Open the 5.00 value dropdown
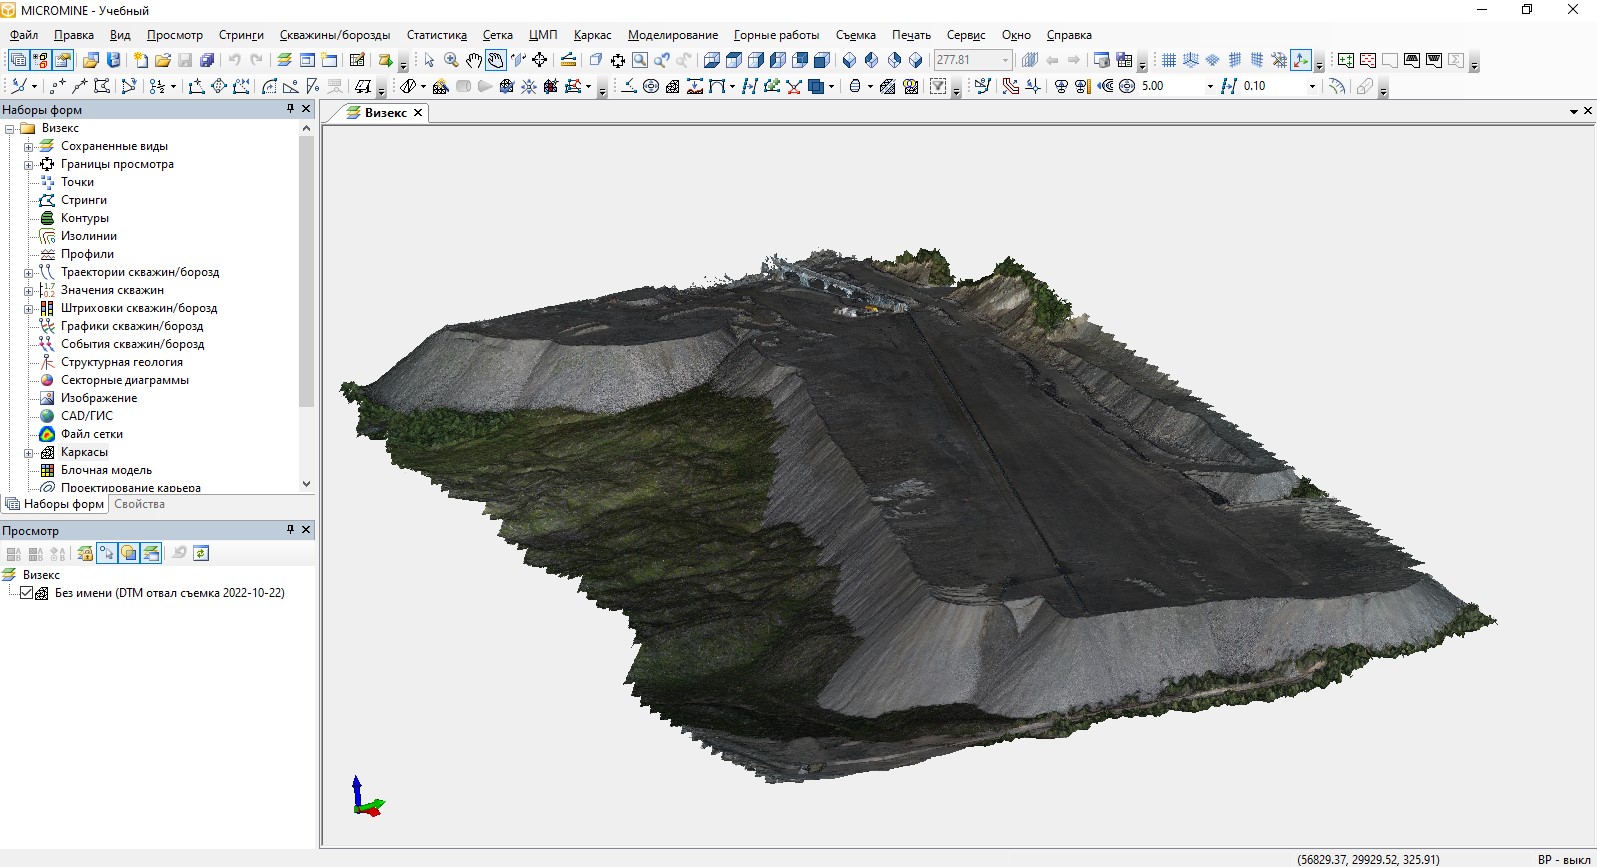The width and height of the screenshot is (1597, 867). 1210,86
